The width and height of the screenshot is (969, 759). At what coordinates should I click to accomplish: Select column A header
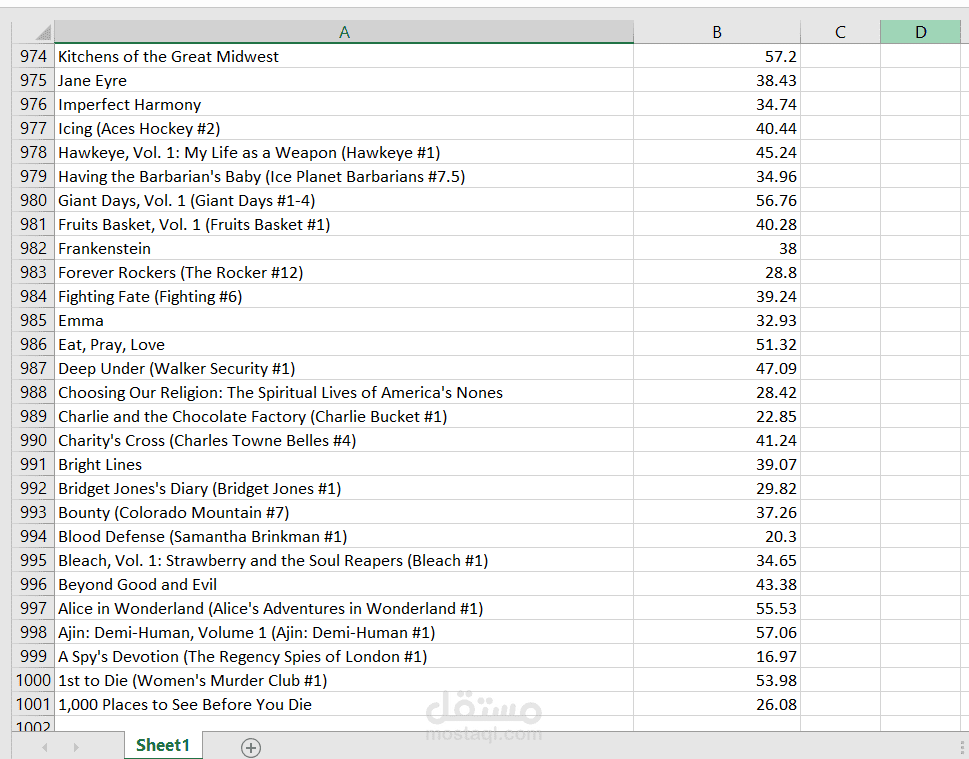tap(344, 32)
